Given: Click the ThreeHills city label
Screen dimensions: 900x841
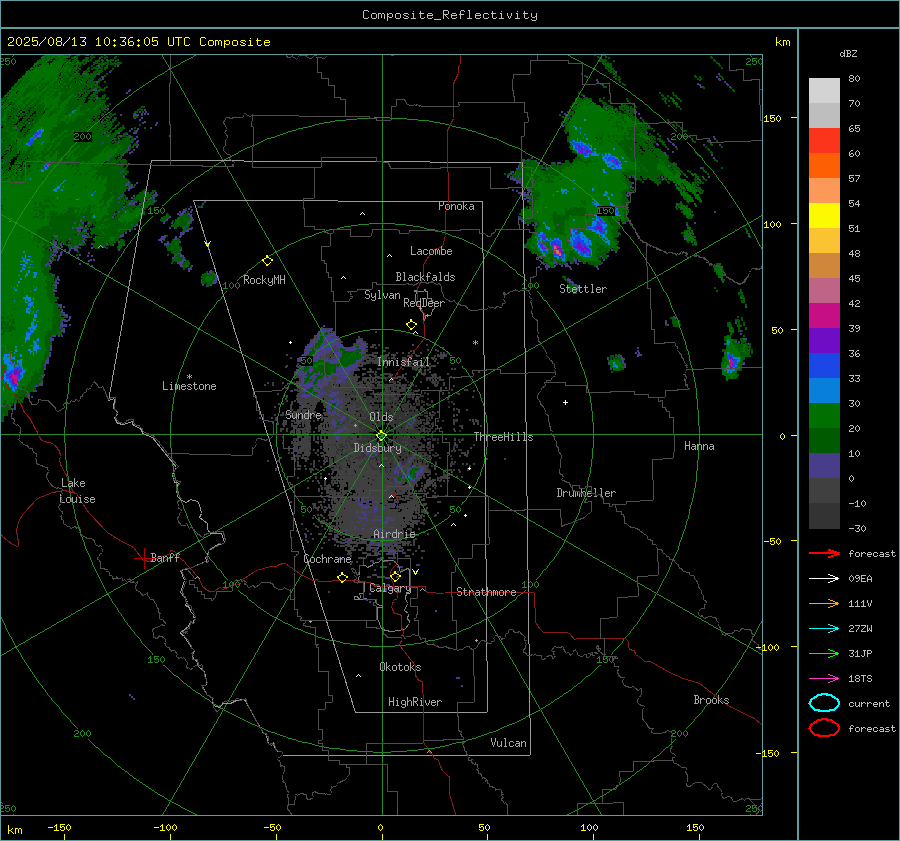Looking at the screenshot, I should pyautogui.click(x=503, y=437).
